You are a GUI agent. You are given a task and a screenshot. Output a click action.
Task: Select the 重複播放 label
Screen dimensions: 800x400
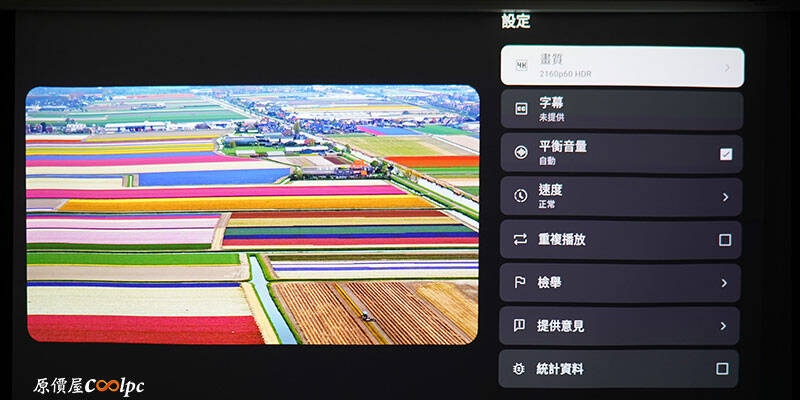click(x=561, y=239)
